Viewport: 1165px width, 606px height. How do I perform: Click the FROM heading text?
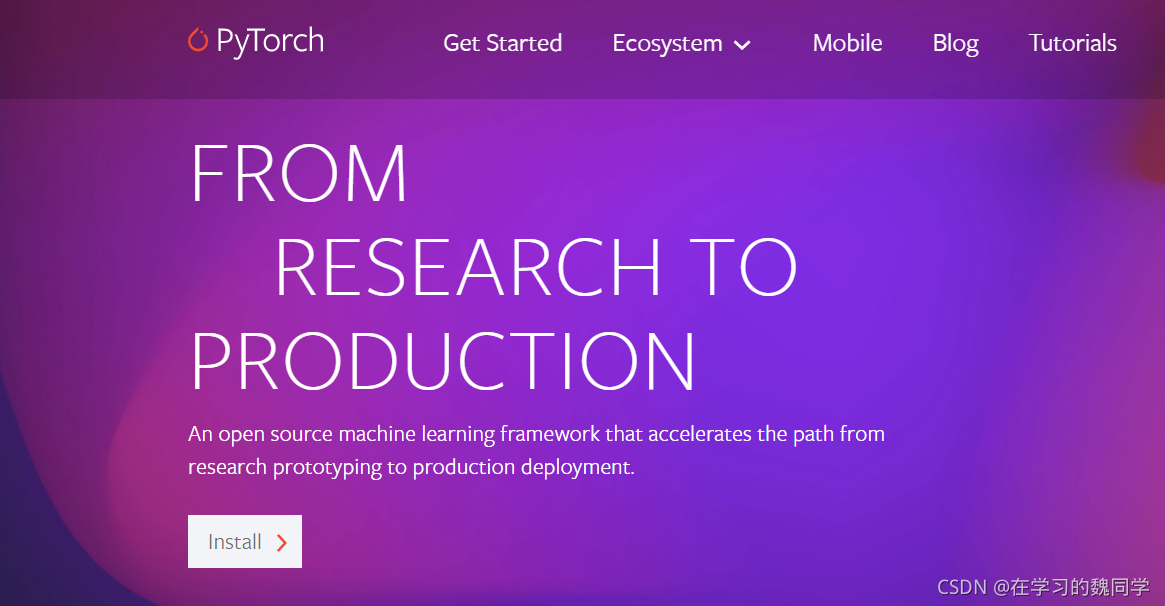coord(299,173)
